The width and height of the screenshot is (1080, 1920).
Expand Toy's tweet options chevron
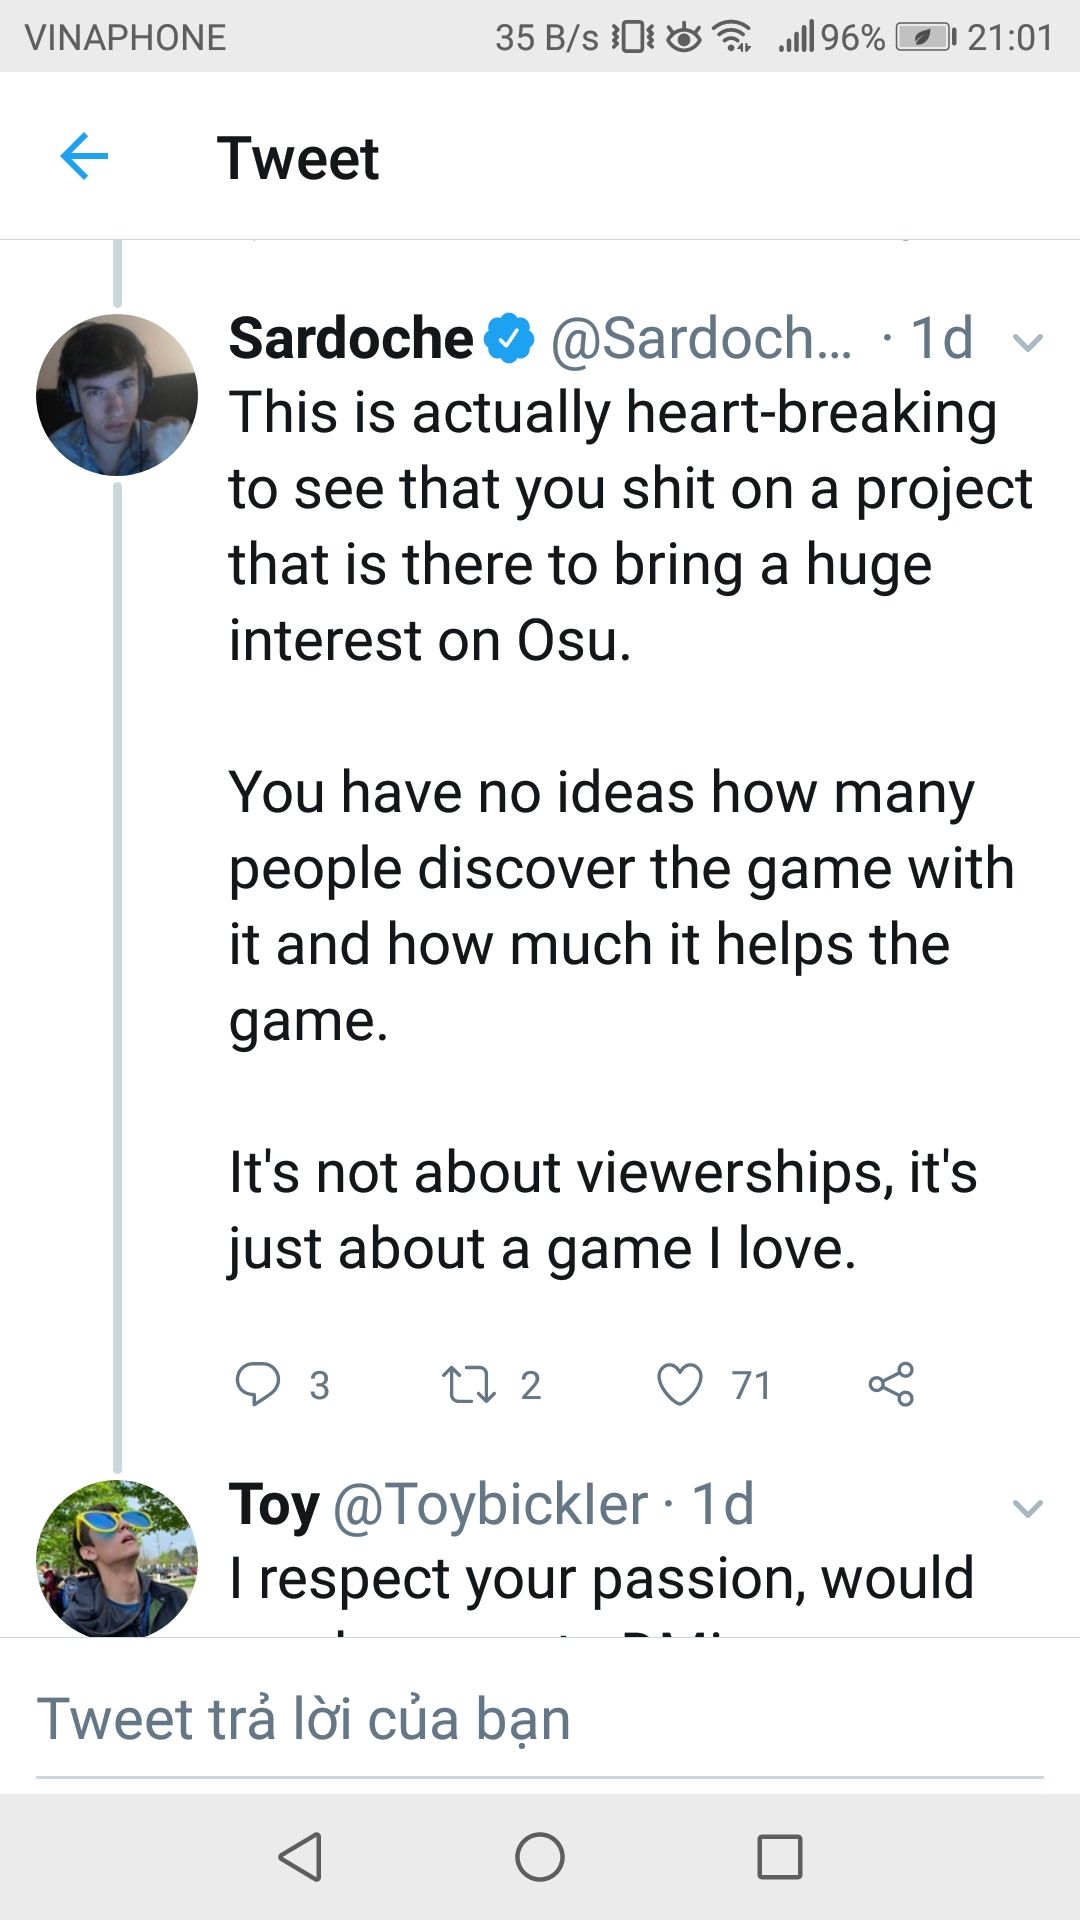(x=1027, y=1508)
